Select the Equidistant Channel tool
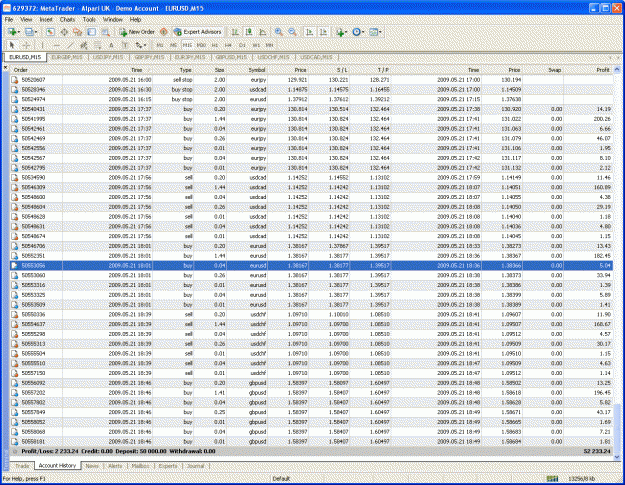This screenshot has height=485, width=625. pos(84,45)
